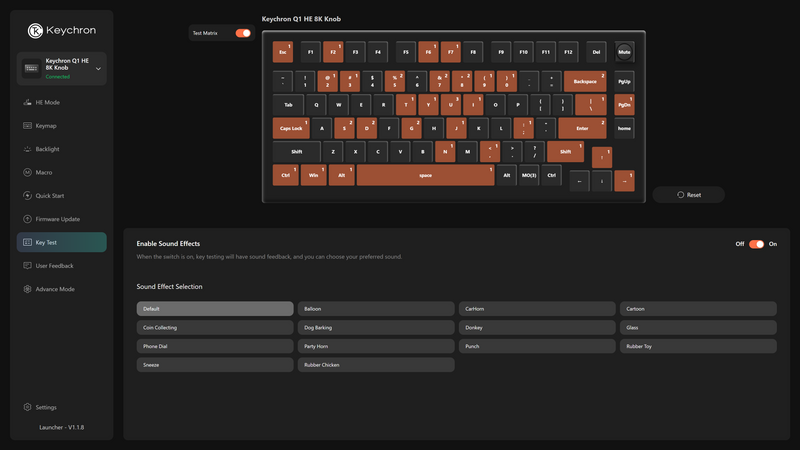The width and height of the screenshot is (800, 450).
Task: Pick the Punch sound effect
Action: [537, 346]
